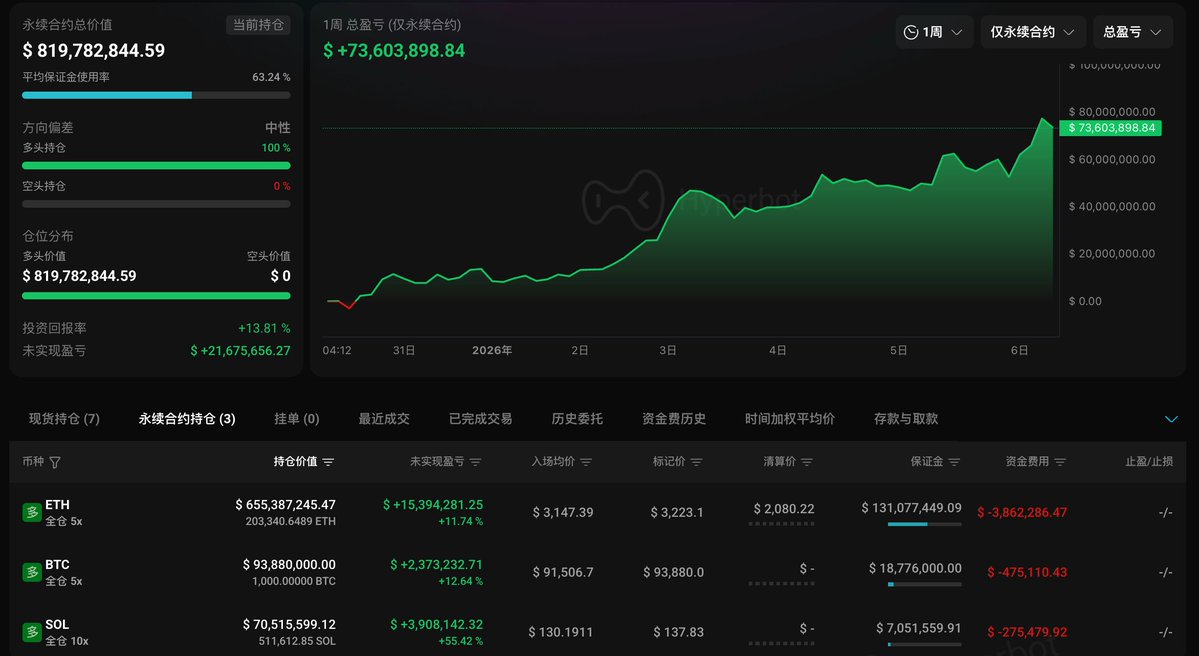
Task: Click the ETH coin name
Action: 57,505
